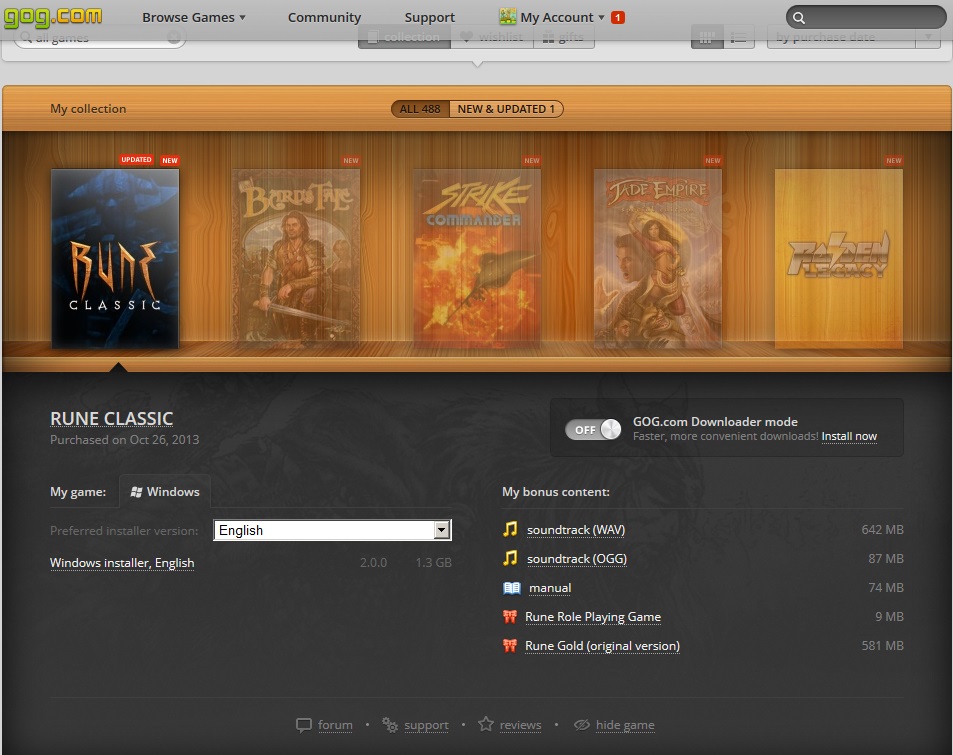This screenshot has width=953, height=755.
Task: Click the gog.com logo
Action: pos(53,16)
